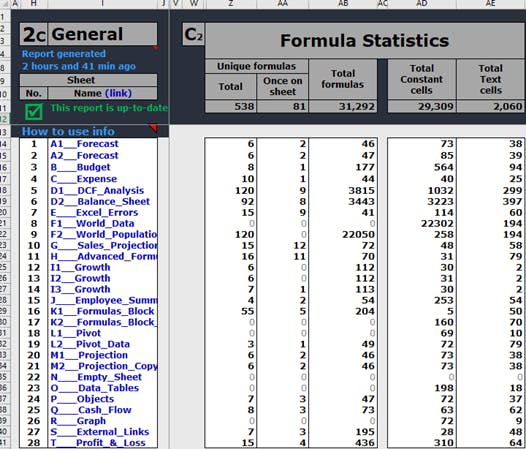The width and height of the screenshot is (526, 449).
Task: Select the 564 constant cells value
Action: (x=422, y=167)
